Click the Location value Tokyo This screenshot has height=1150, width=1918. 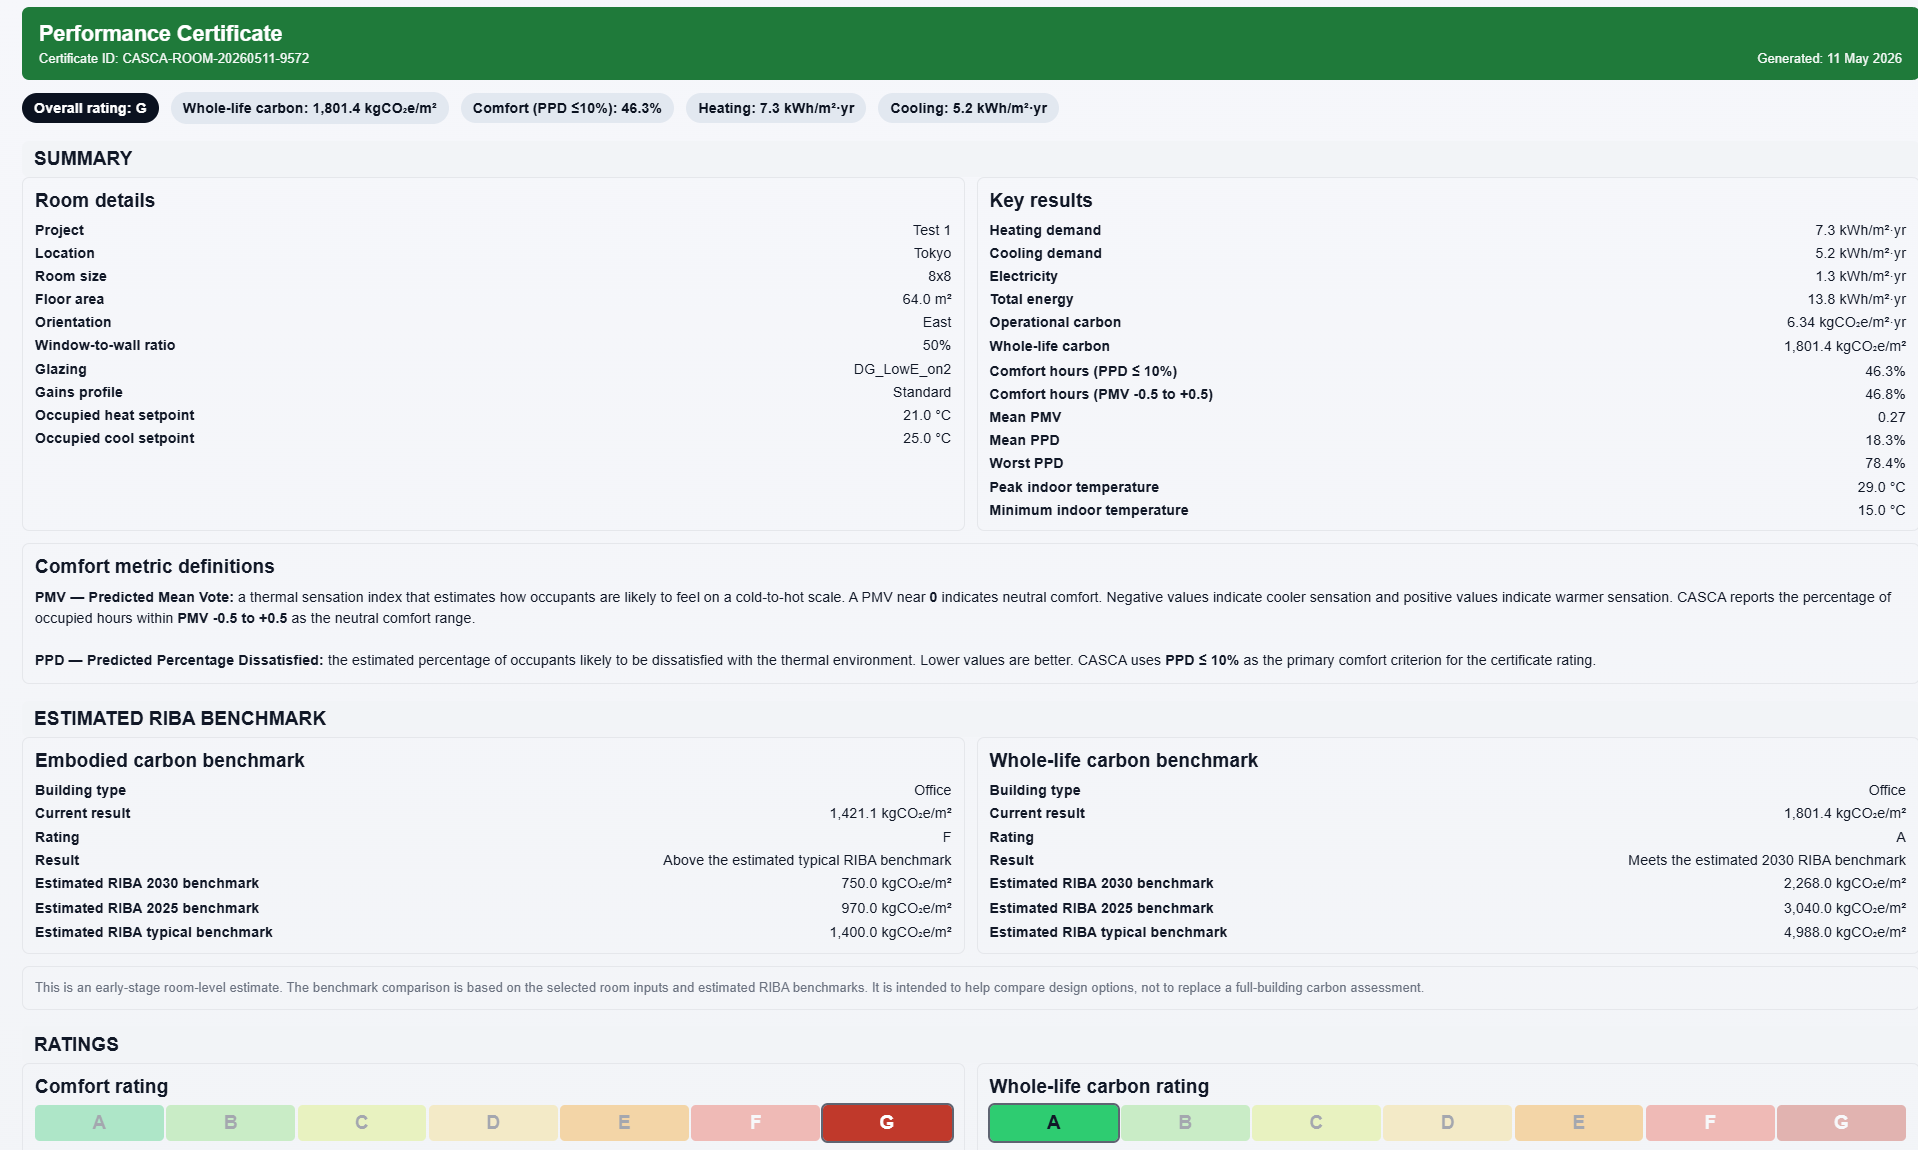(x=932, y=253)
